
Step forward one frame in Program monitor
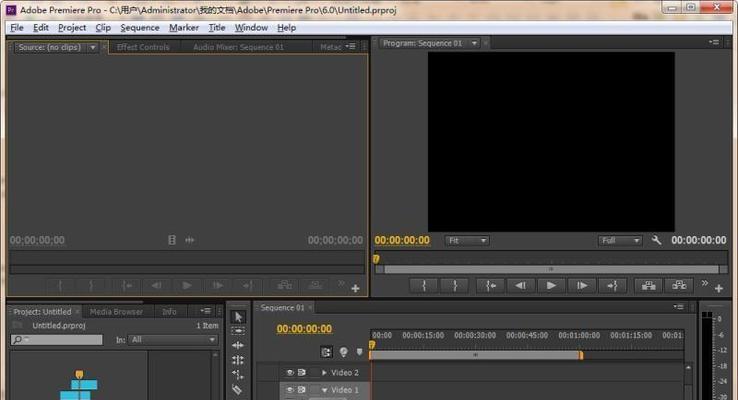coord(582,285)
